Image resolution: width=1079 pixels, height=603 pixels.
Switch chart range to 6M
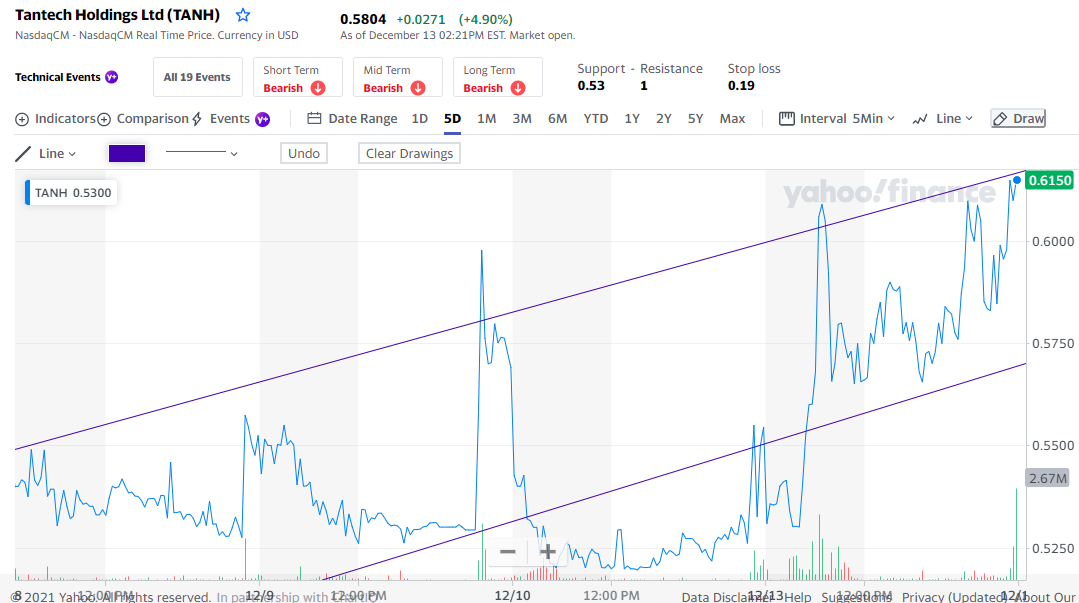pyautogui.click(x=557, y=118)
